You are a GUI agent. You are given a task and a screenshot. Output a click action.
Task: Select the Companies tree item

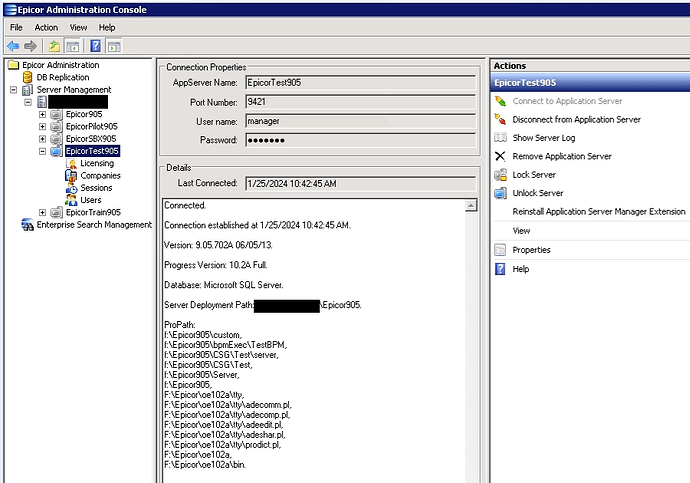[x=100, y=176]
